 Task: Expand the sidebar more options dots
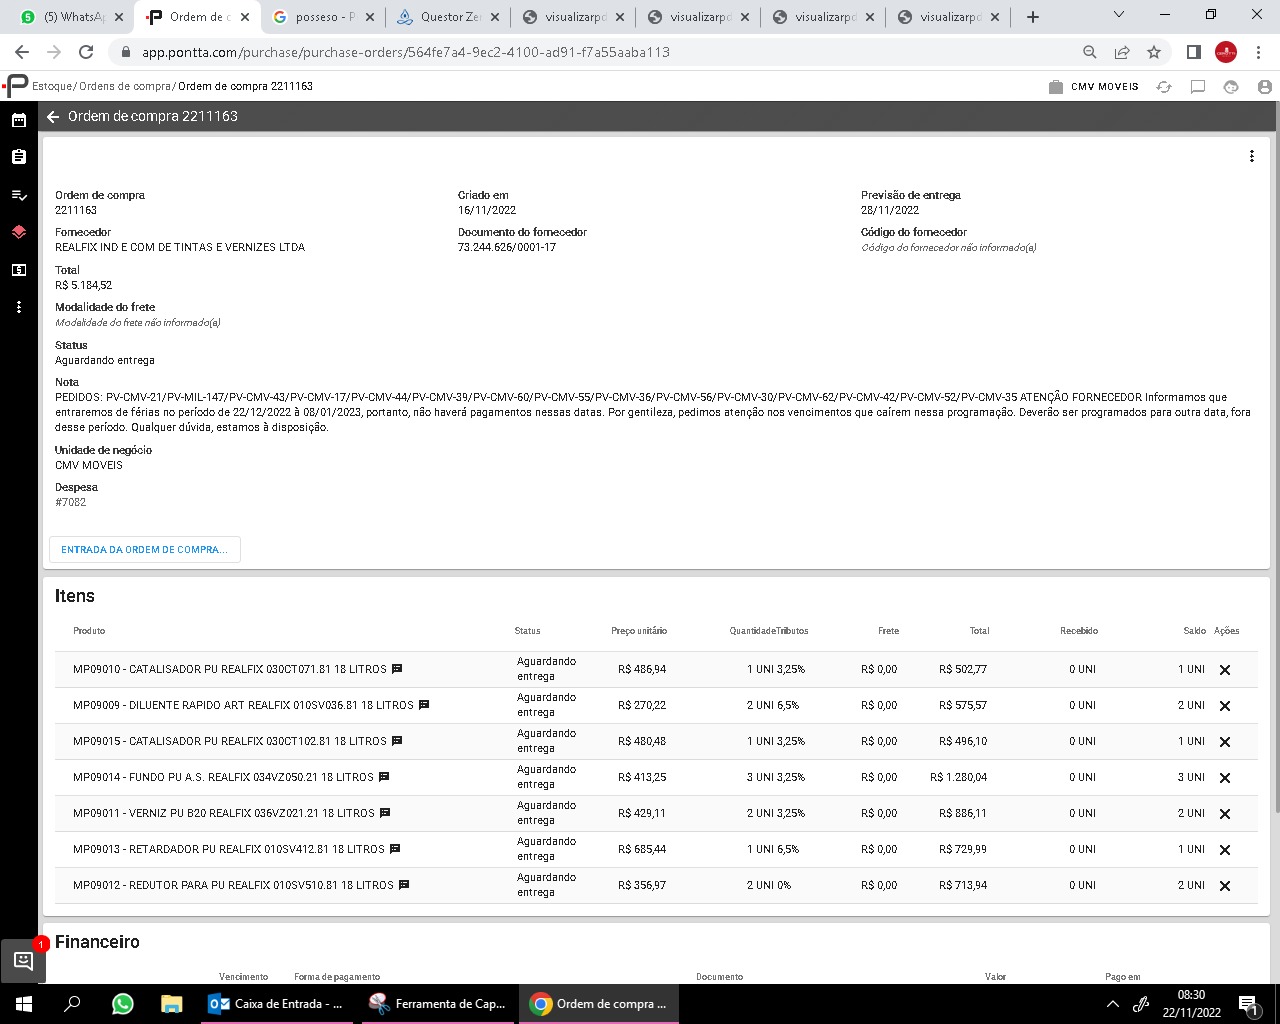point(18,307)
